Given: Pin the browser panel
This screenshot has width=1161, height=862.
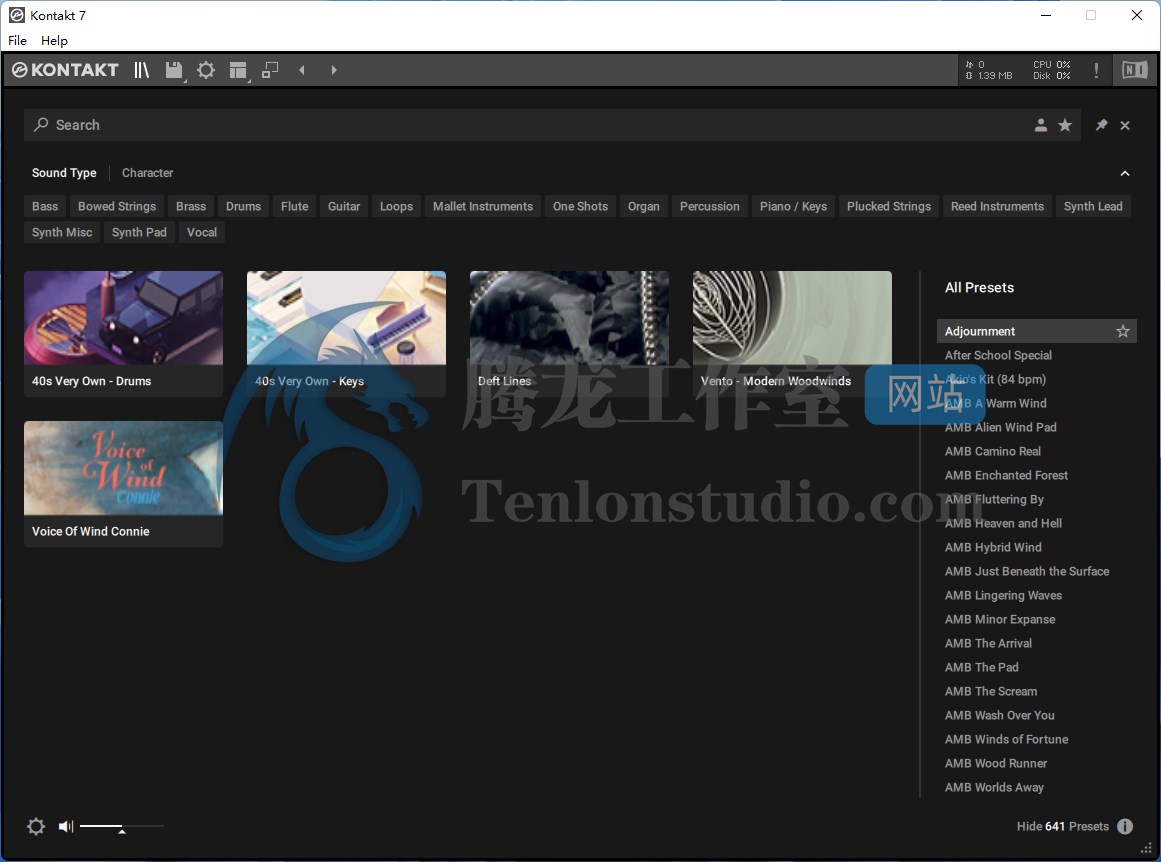Looking at the screenshot, I should coord(1102,125).
